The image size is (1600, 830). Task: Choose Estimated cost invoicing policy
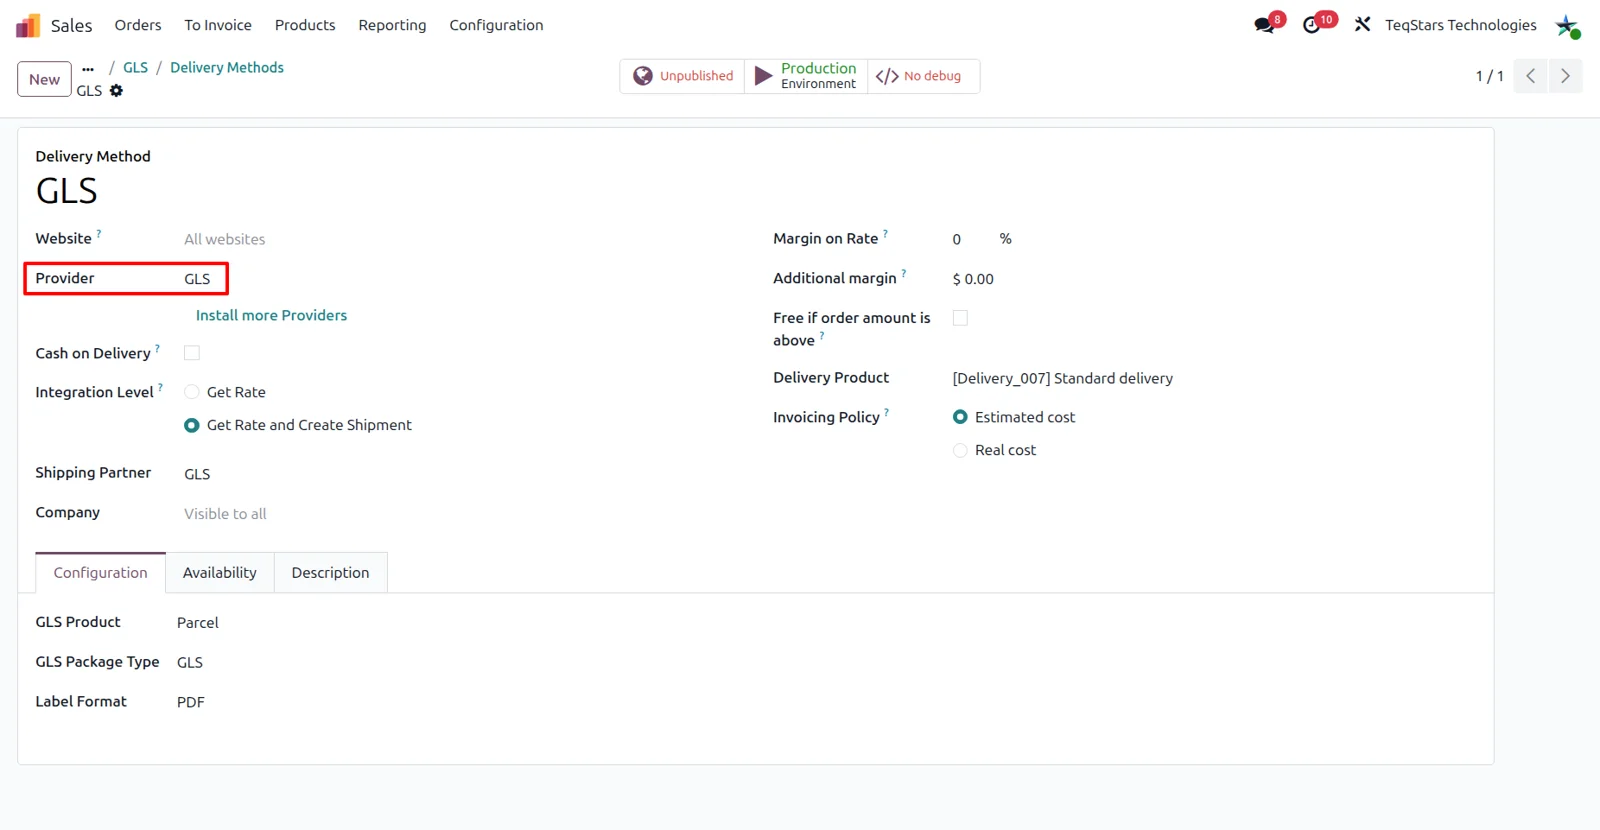tap(960, 417)
